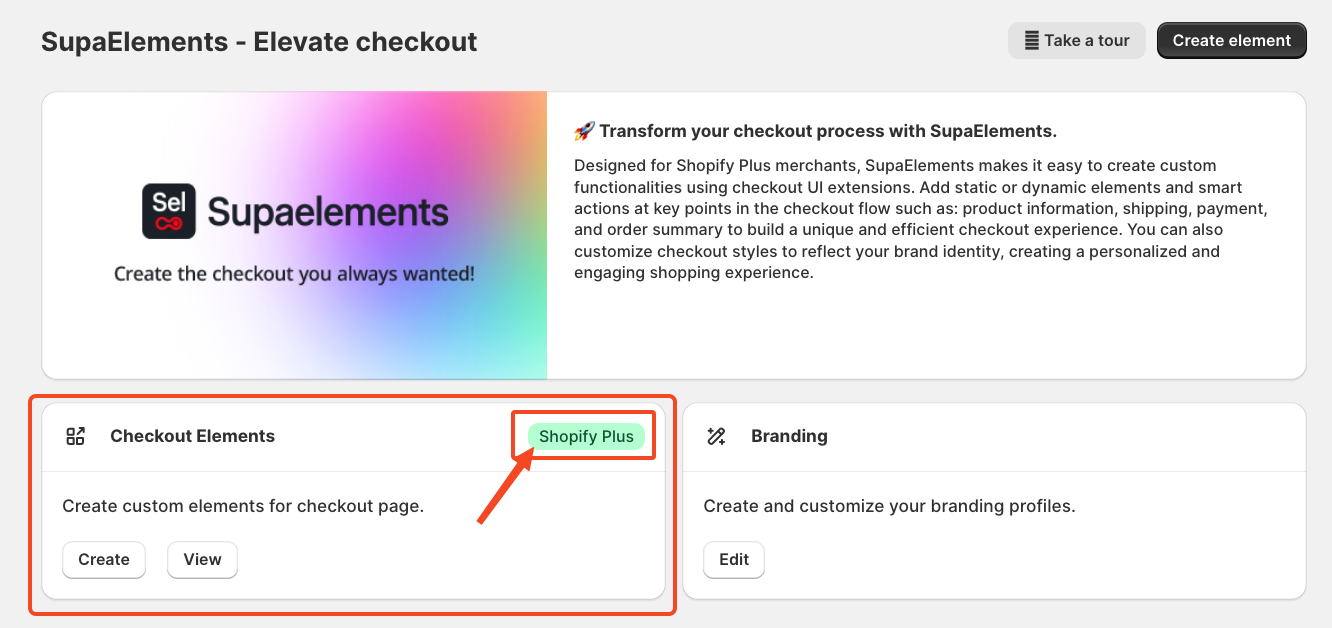The image size is (1332, 628).
Task: Click the Checkout Elements grid icon
Action: point(75,436)
